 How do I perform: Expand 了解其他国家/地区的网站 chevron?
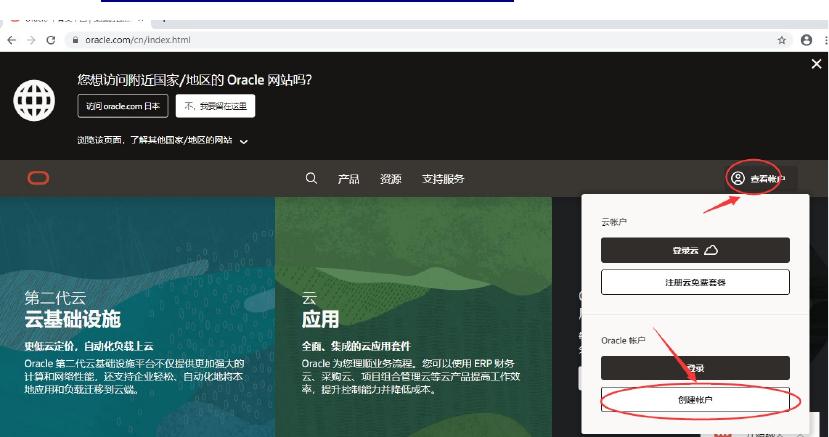coord(244,141)
